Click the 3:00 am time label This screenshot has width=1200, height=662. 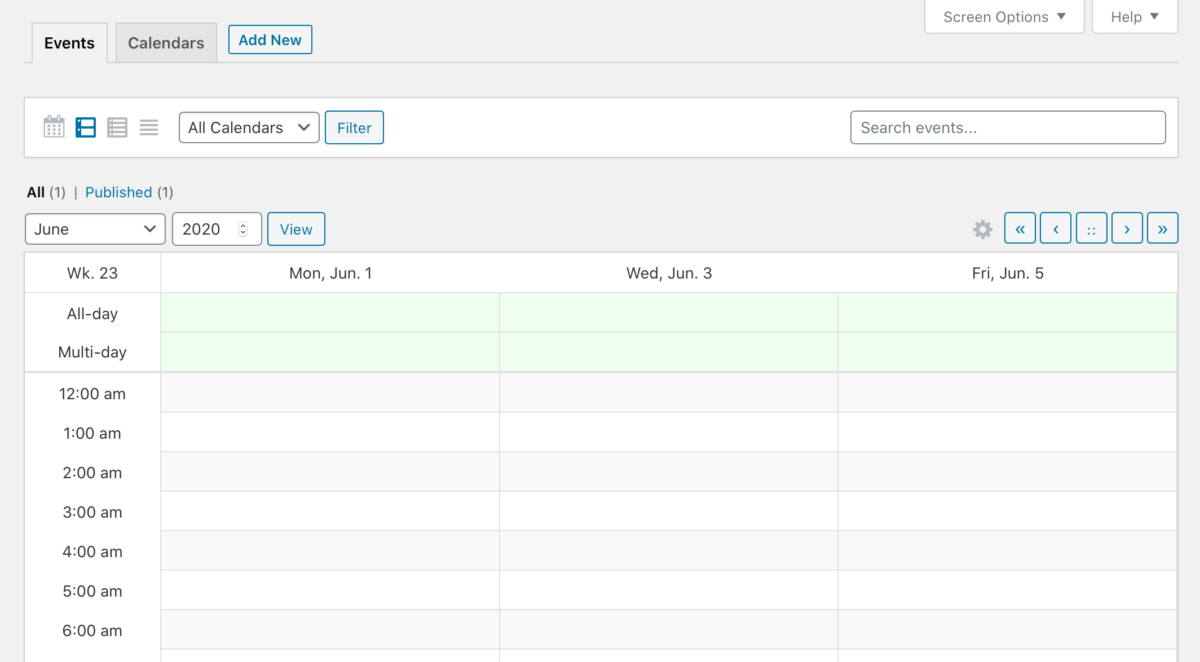92,512
